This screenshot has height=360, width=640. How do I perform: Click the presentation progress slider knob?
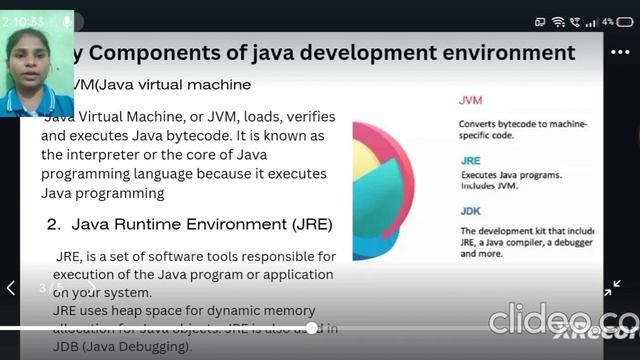312,328
